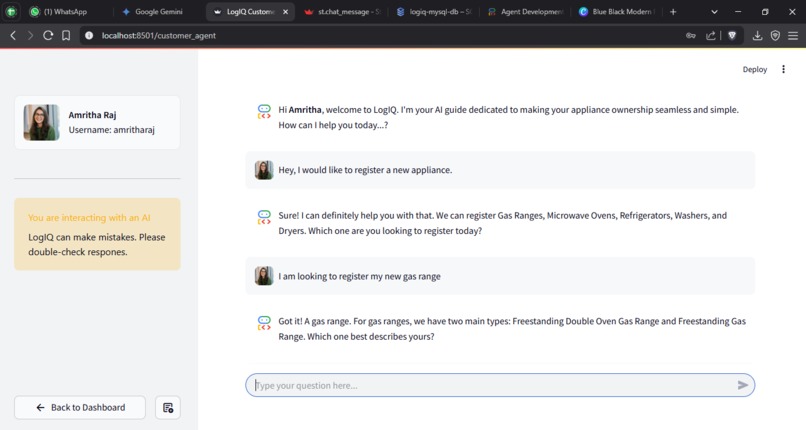The image size is (806, 430).
Task: Open the password key icon in address bar
Action: pyautogui.click(x=690, y=35)
